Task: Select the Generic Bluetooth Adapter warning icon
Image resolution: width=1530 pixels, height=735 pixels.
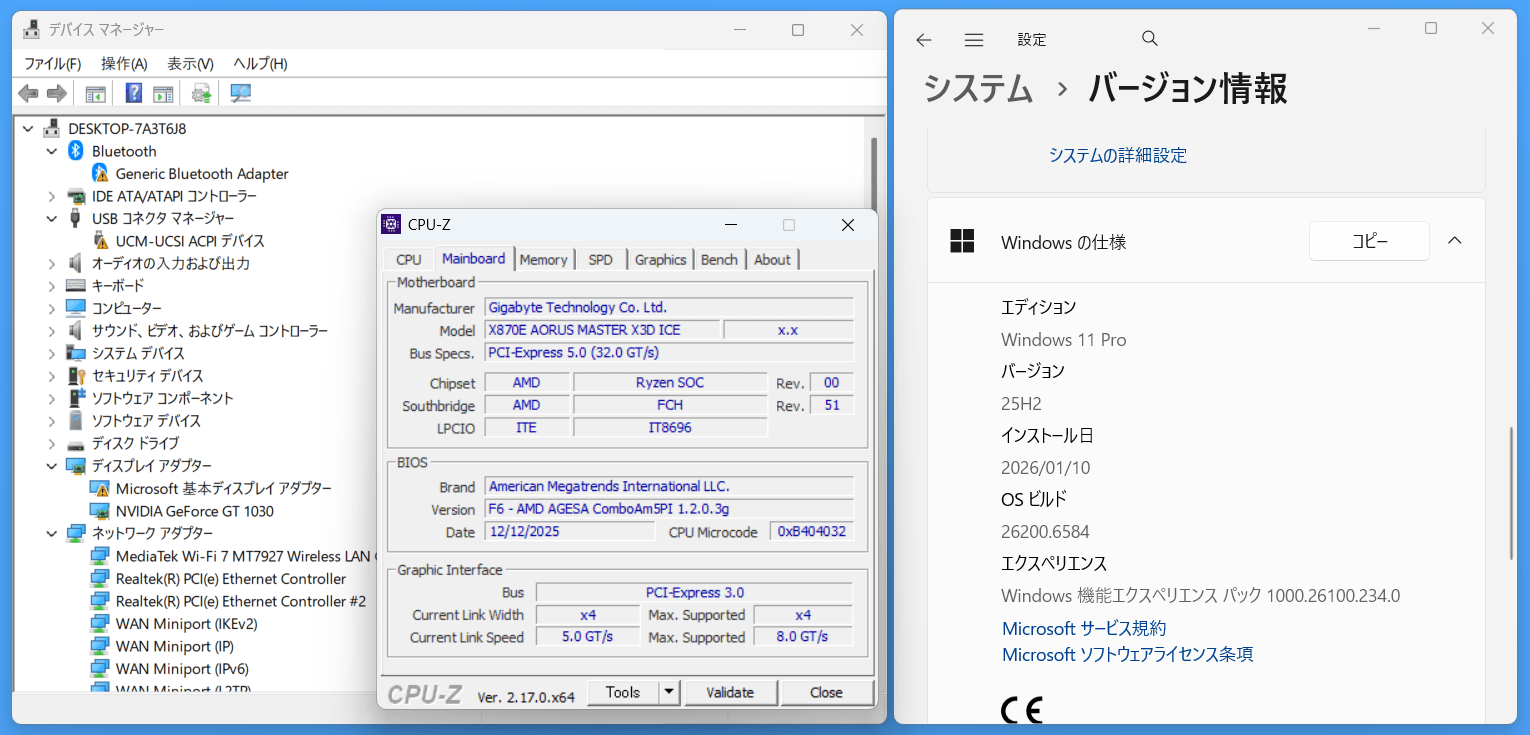Action: pyautogui.click(x=100, y=174)
